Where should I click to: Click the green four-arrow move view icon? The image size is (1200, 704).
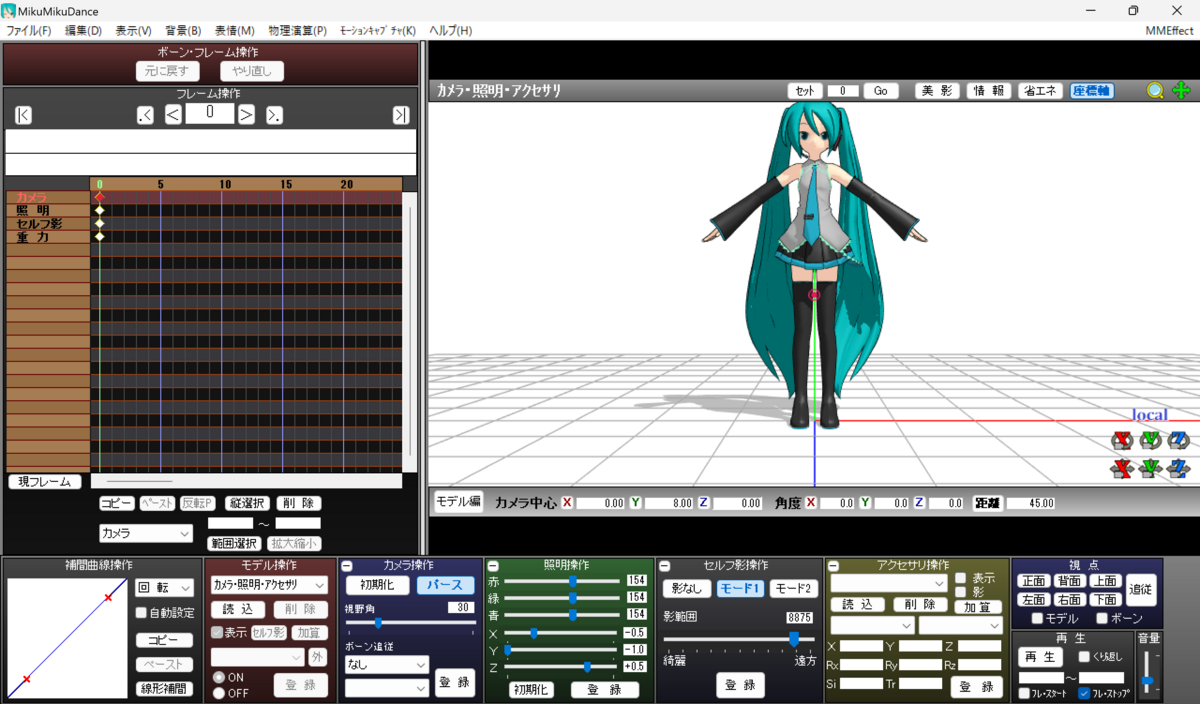(x=1181, y=90)
